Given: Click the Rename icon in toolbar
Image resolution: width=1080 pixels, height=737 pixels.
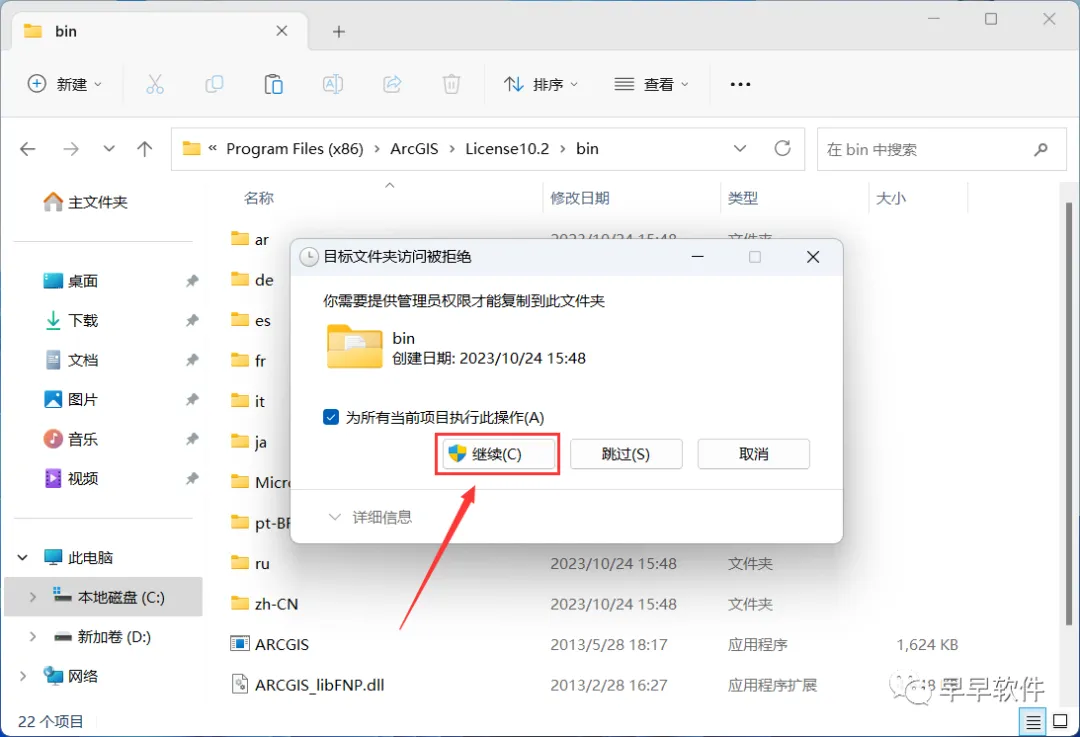Looking at the screenshot, I should tap(333, 84).
